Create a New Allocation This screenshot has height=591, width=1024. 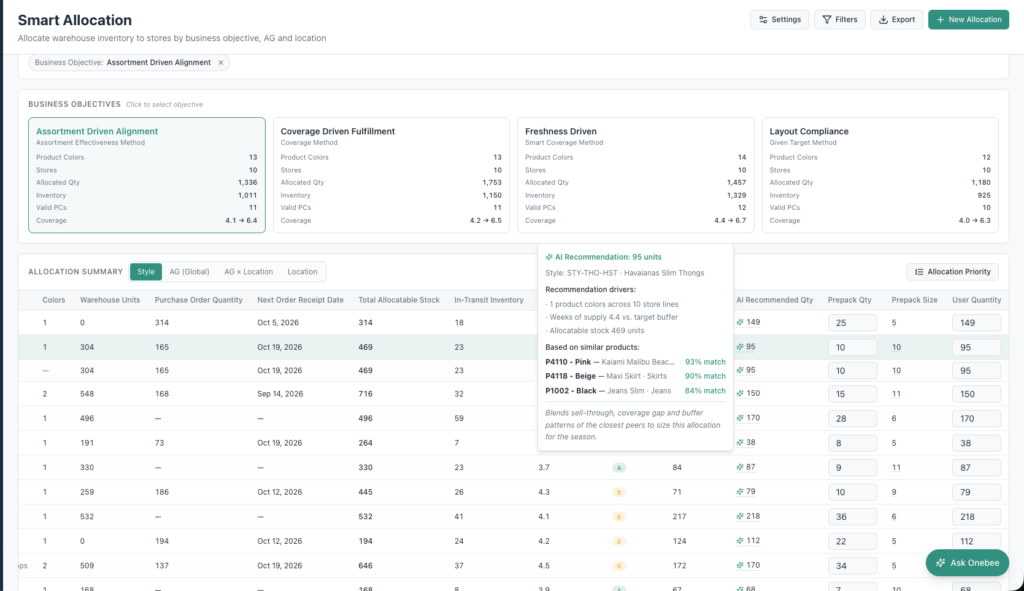[968, 20]
